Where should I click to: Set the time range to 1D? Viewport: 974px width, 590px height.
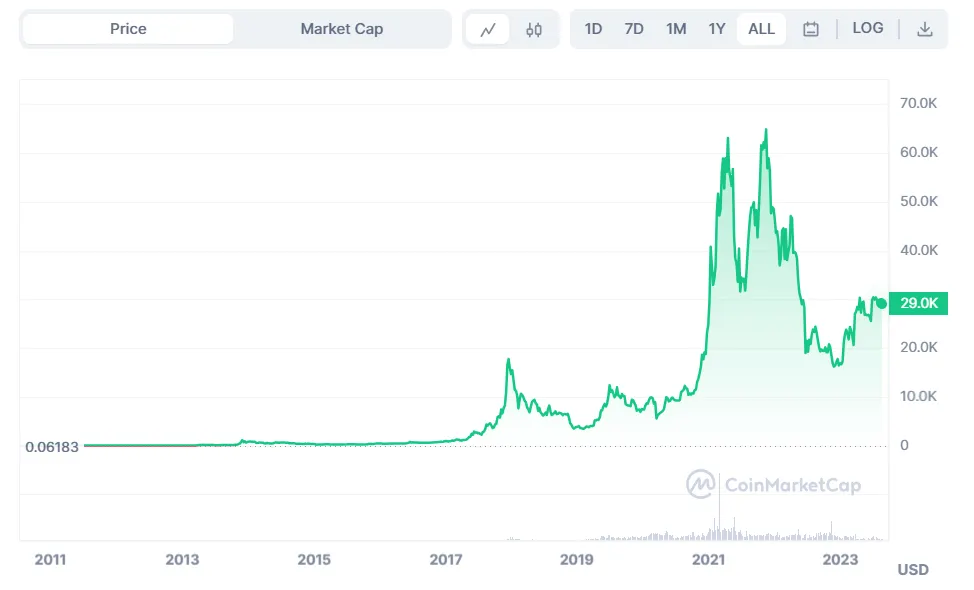coord(593,29)
